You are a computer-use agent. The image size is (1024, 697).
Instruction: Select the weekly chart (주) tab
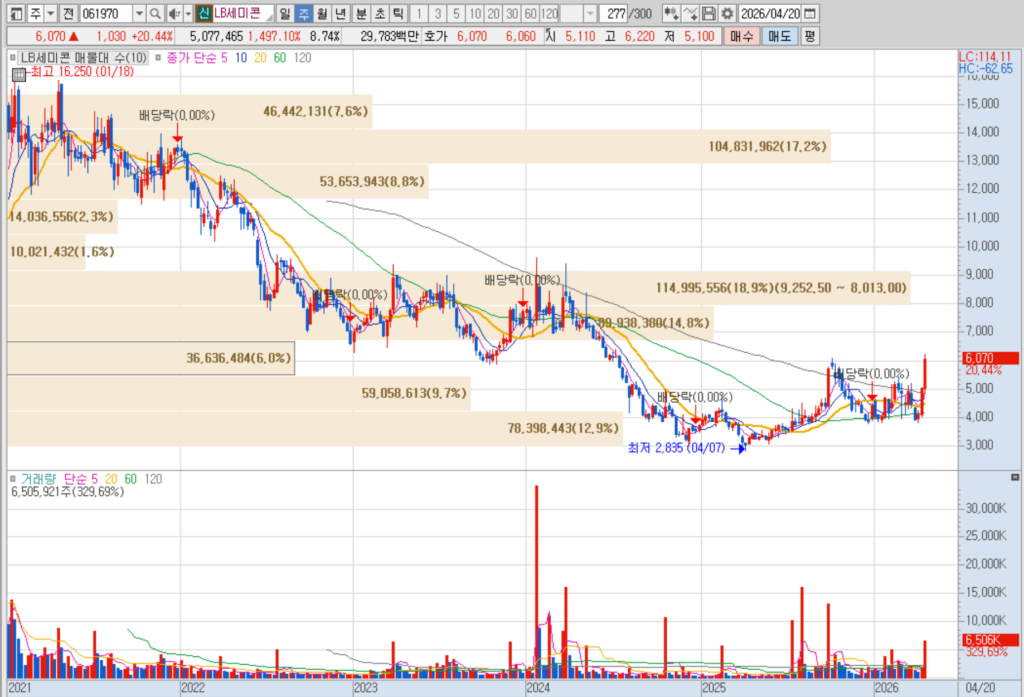tap(304, 13)
